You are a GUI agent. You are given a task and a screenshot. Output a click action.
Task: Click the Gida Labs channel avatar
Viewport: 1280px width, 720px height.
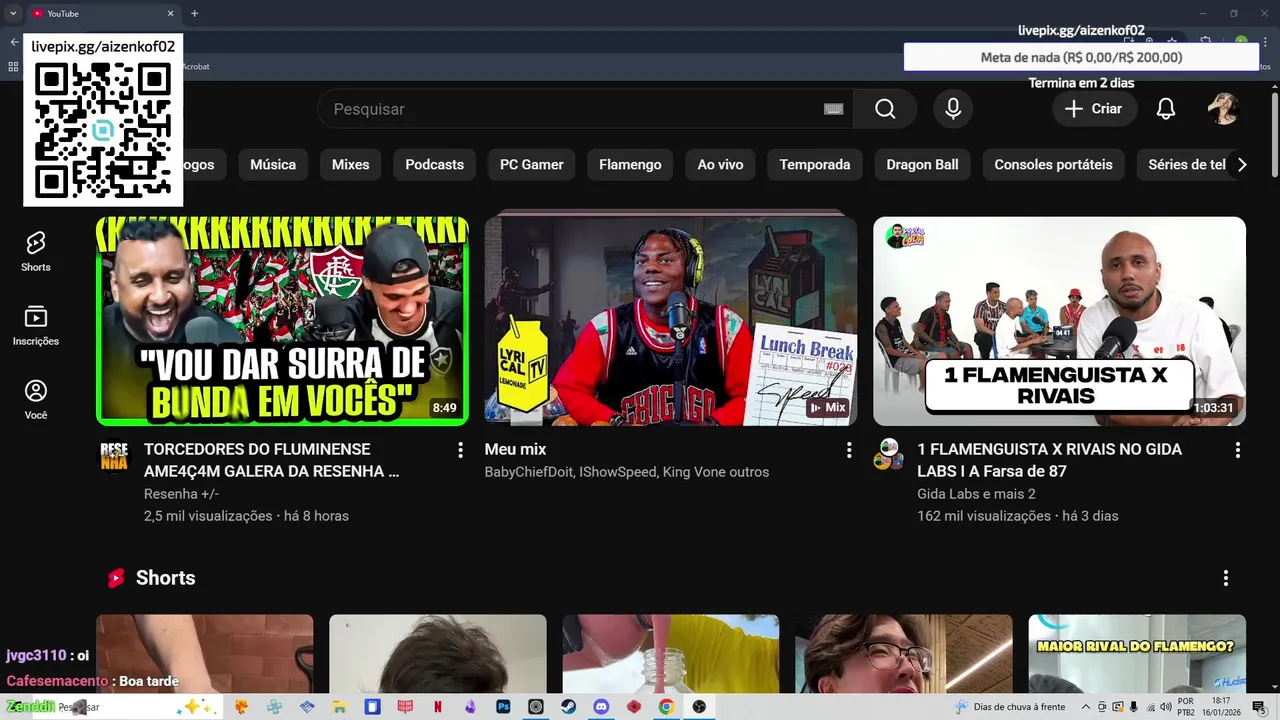tap(888, 455)
